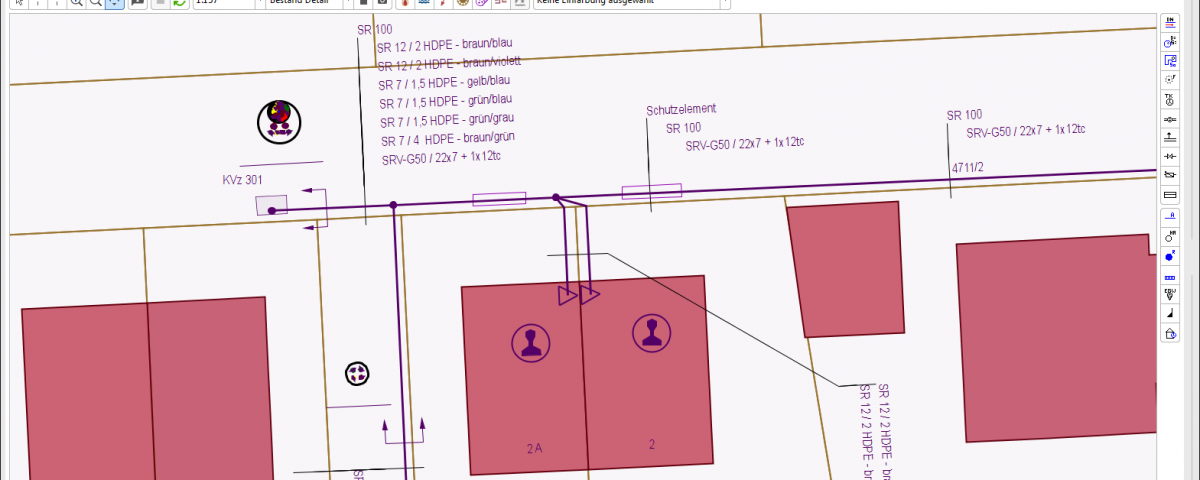Click the zoom-in magnifier tool
This screenshot has height=480, width=1200.
(x=76, y=3)
